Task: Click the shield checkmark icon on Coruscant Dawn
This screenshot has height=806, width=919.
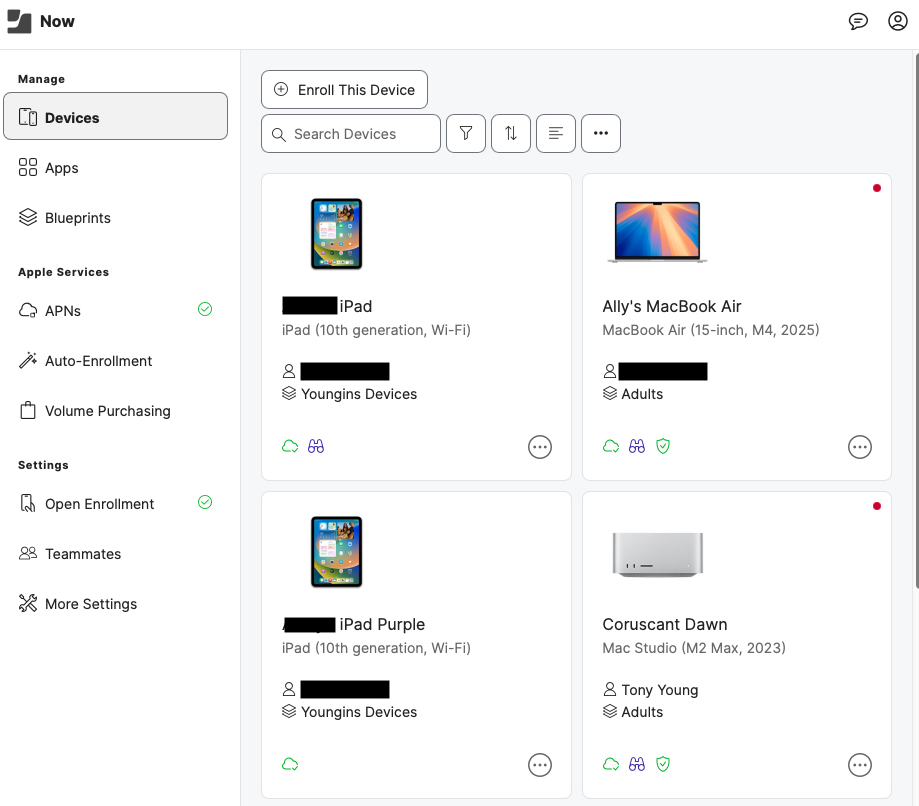Action: [x=663, y=764]
